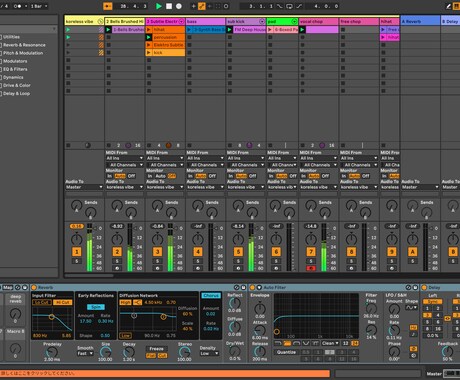Unfold the pad track header

(294, 21)
